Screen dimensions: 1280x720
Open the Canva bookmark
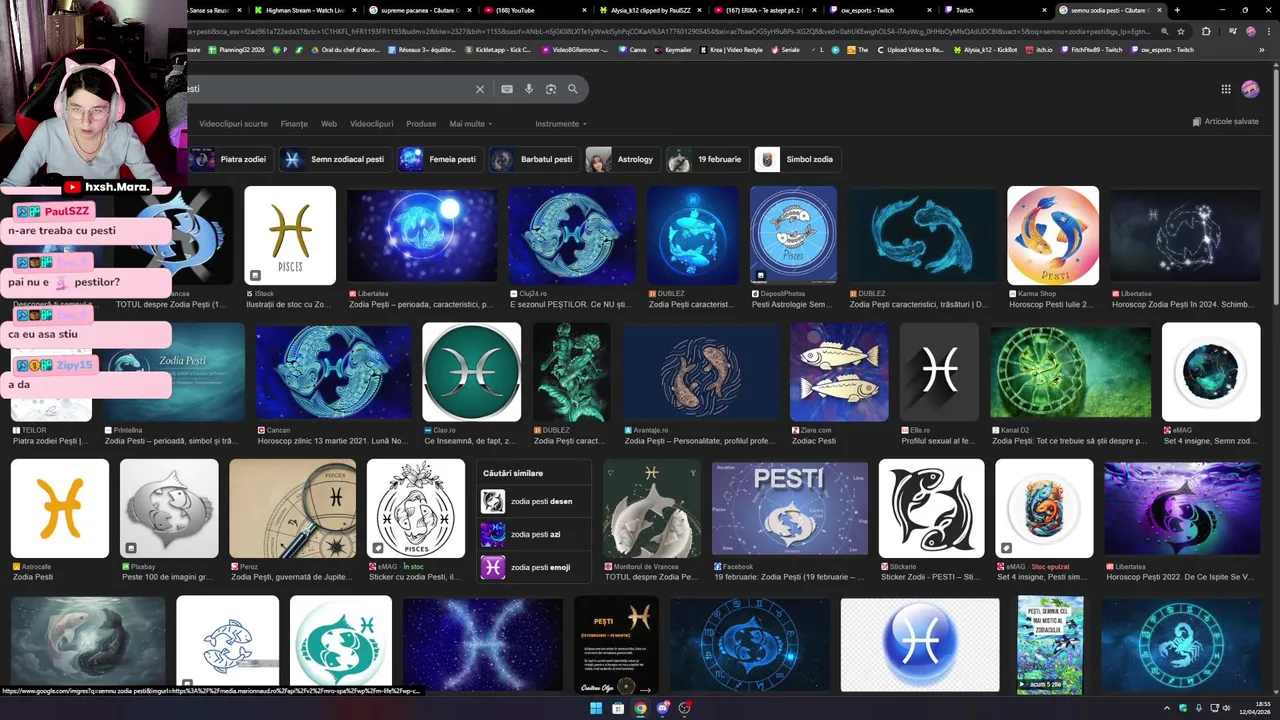pos(632,49)
